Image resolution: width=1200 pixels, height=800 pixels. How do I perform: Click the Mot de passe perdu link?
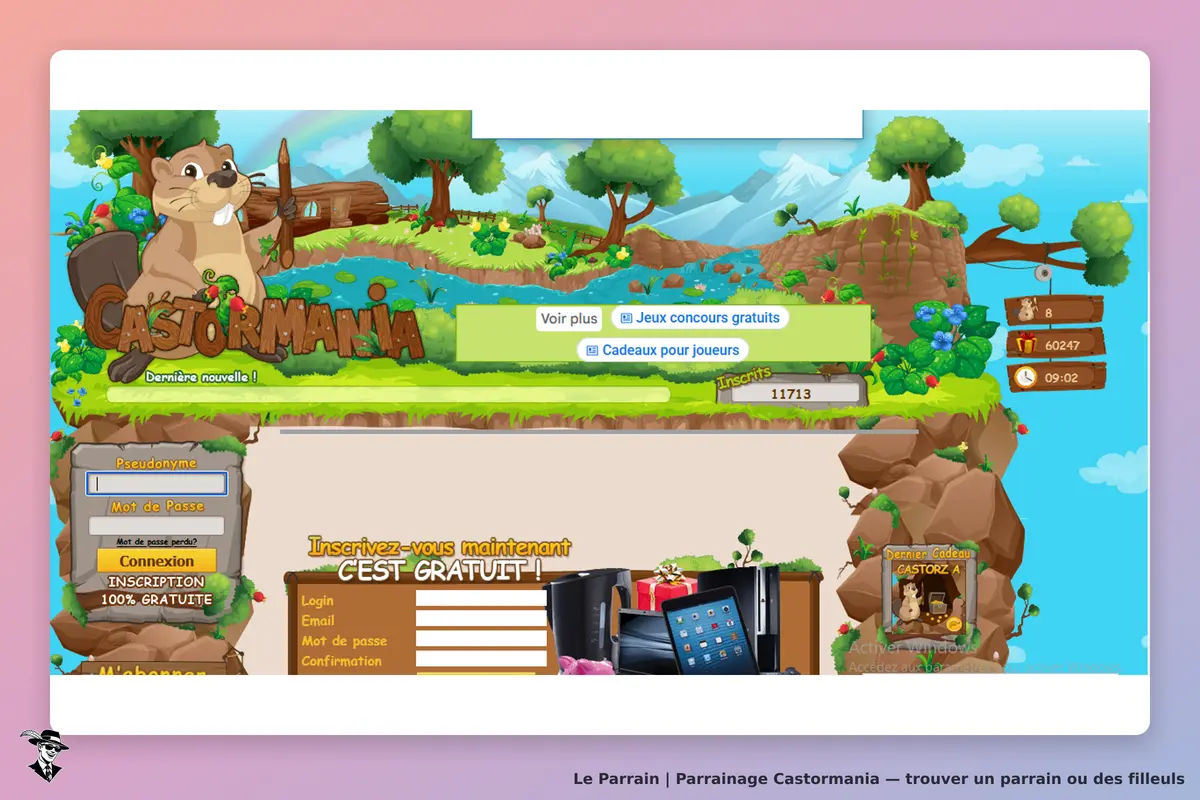(x=156, y=542)
